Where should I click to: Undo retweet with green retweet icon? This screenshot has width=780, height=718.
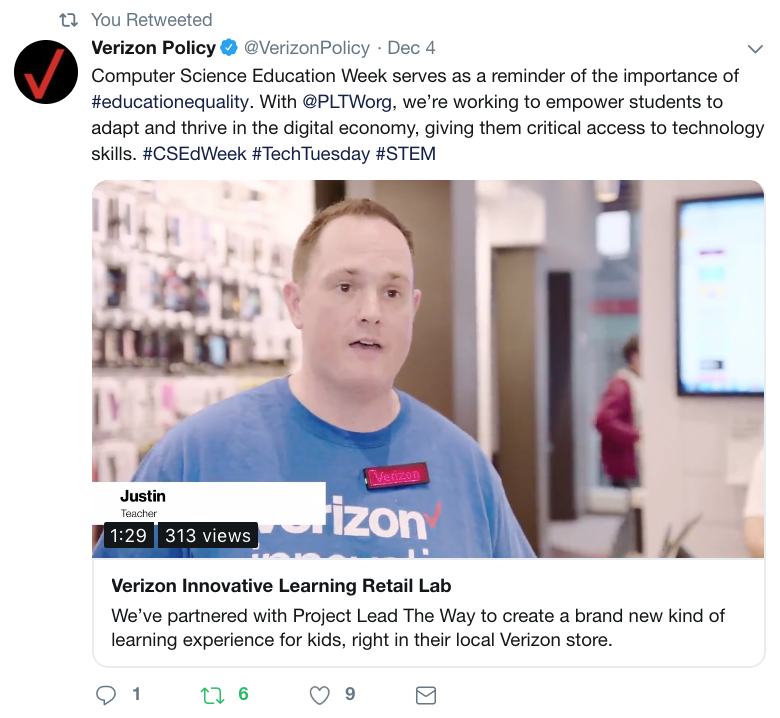[x=212, y=695]
